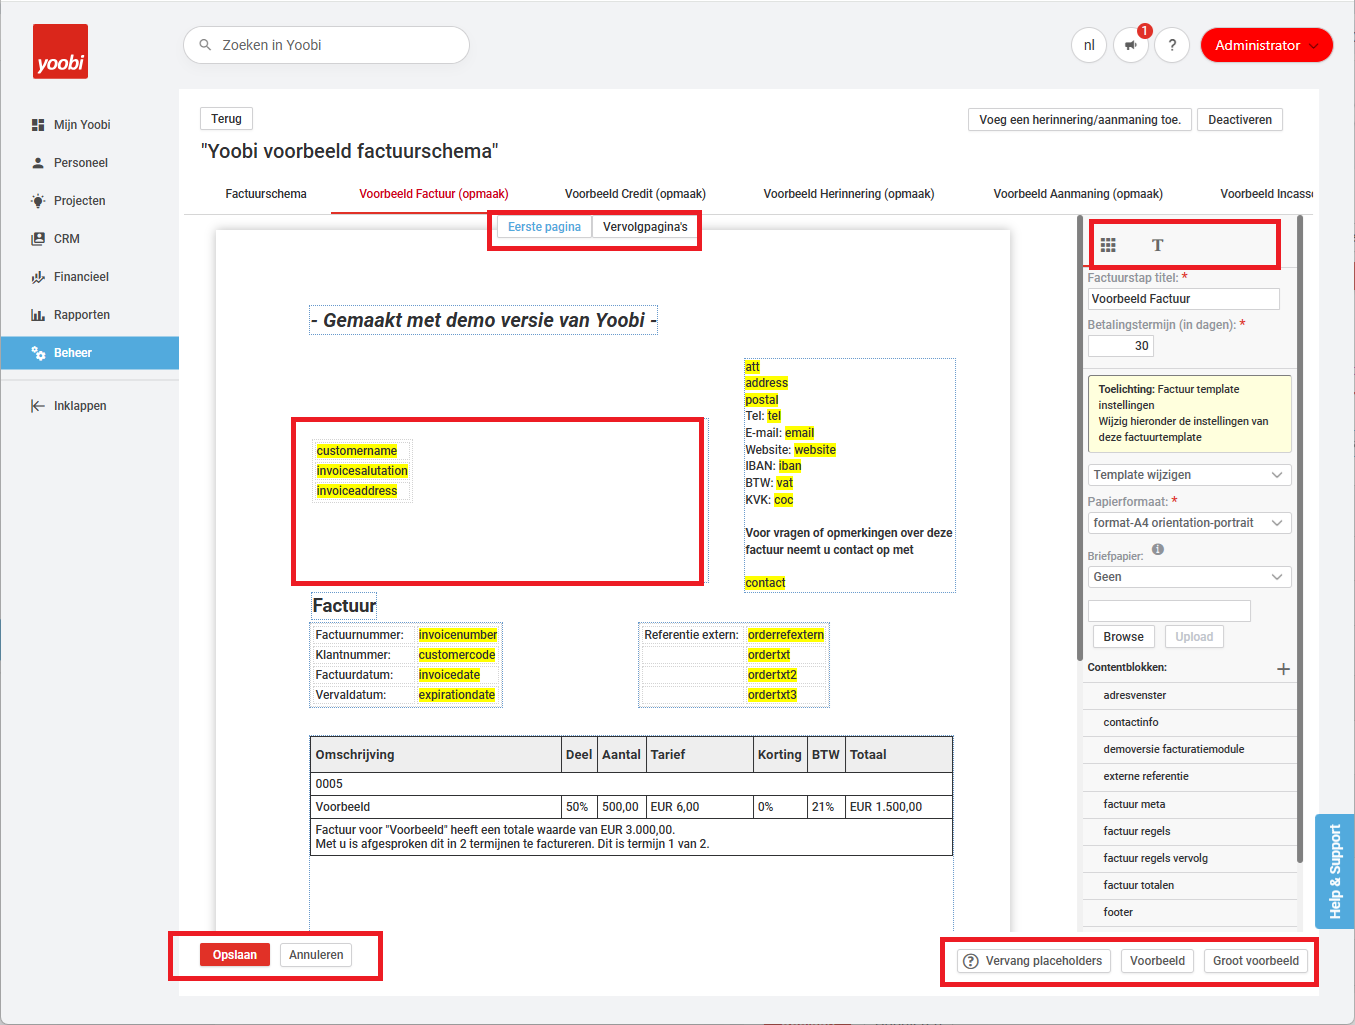The image size is (1355, 1025).
Task: Open the Papierformaat dropdown
Action: coord(1189,523)
